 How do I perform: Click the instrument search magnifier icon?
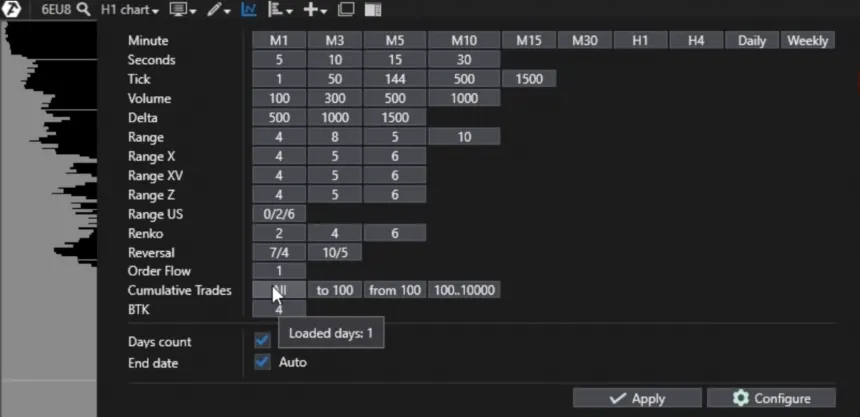pyautogui.click(x=82, y=9)
